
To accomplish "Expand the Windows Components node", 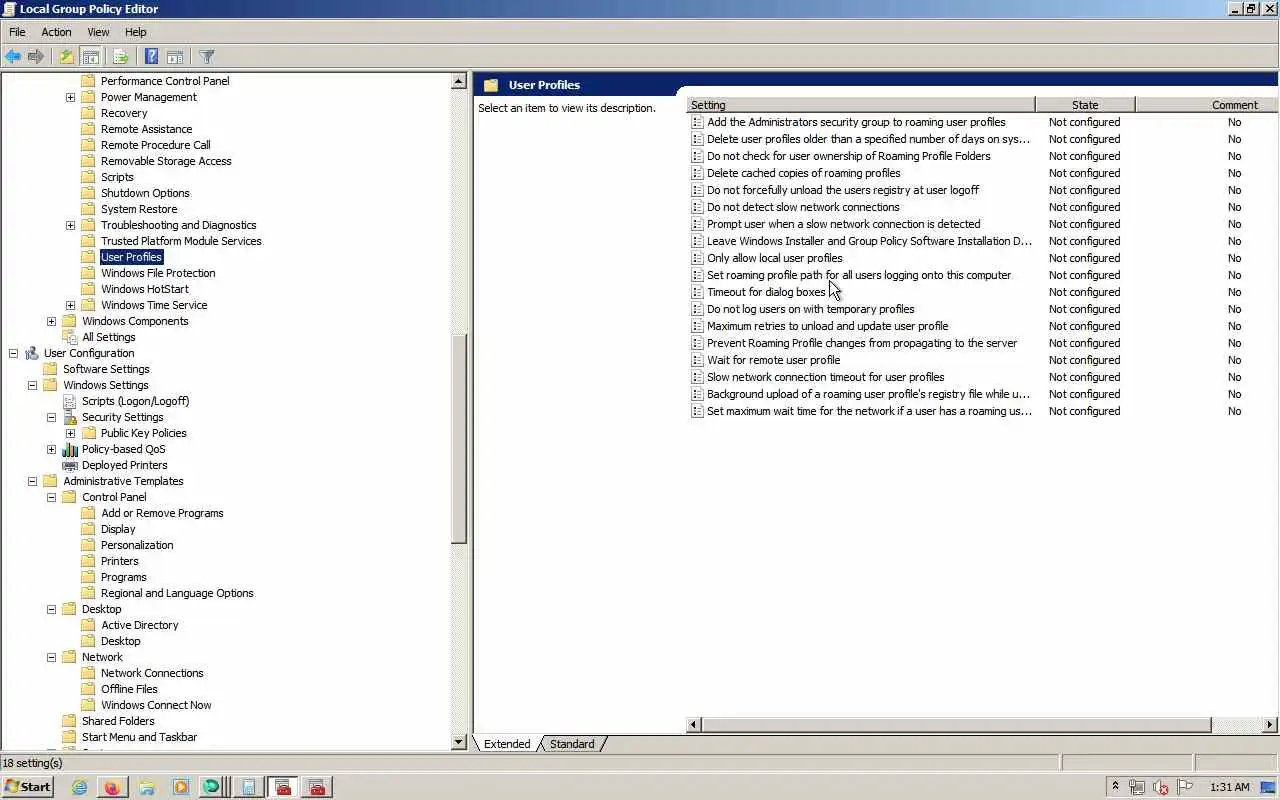I will point(51,321).
